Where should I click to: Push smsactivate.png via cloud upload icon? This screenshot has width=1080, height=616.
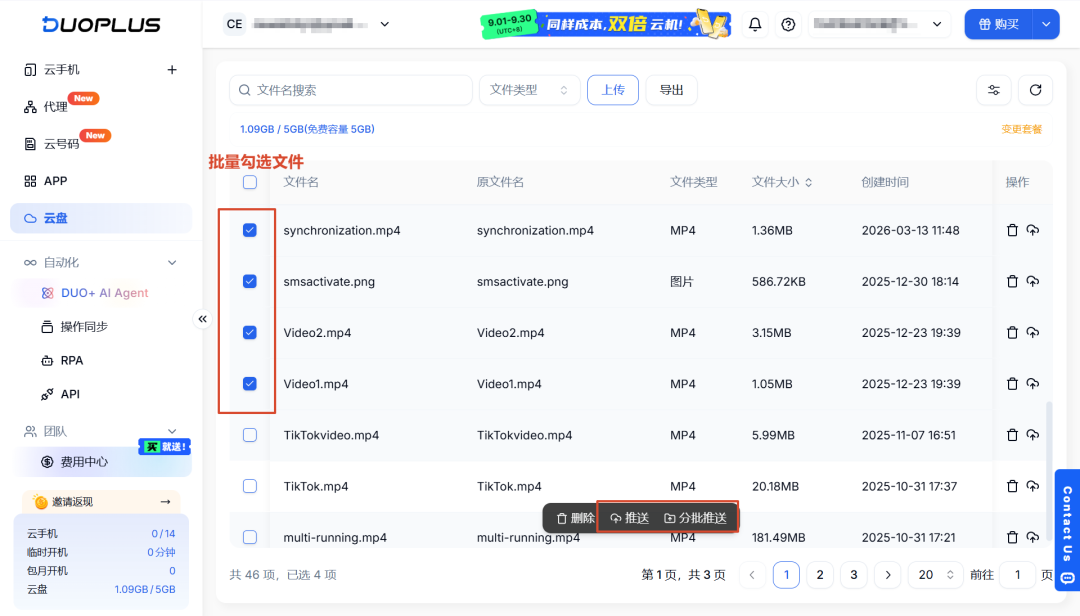coord(1032,281)
